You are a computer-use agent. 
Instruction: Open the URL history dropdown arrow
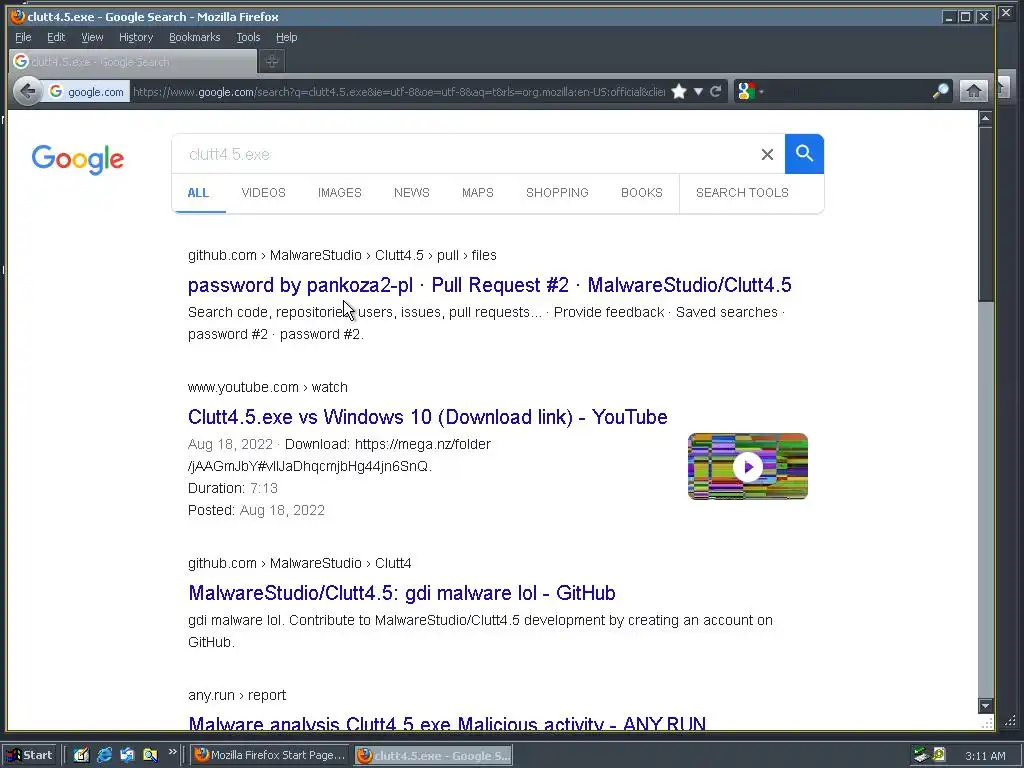pyautogui.click(x=698, y=91)
